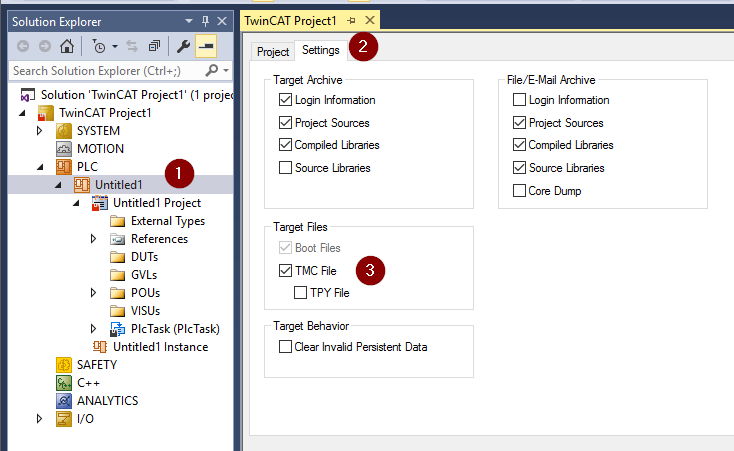Click the Home icon in Solution Explorer toolbar
Image resolution: width=734 pixels, height=451 pixels.
[66, 46]
